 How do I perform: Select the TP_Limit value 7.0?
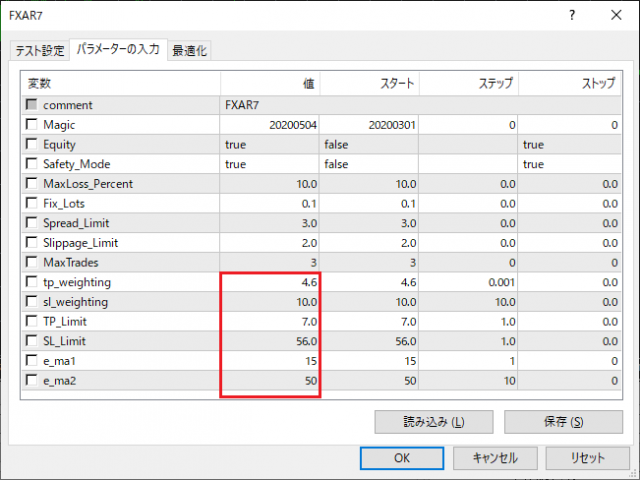[x=269, y=321]
